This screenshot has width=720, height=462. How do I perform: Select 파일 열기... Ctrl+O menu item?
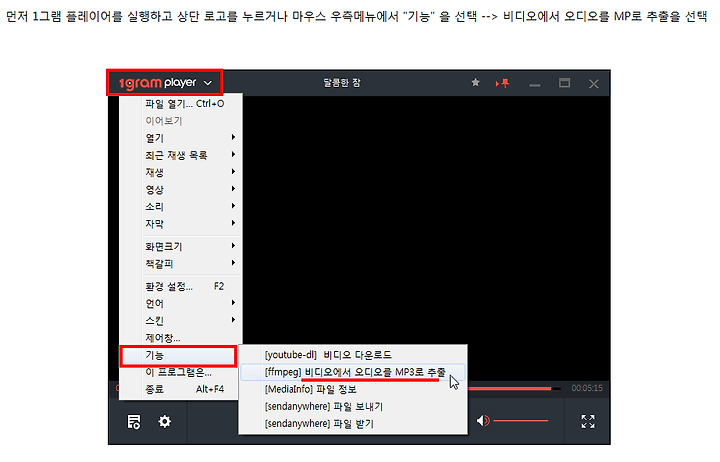(x=181, y=104)
